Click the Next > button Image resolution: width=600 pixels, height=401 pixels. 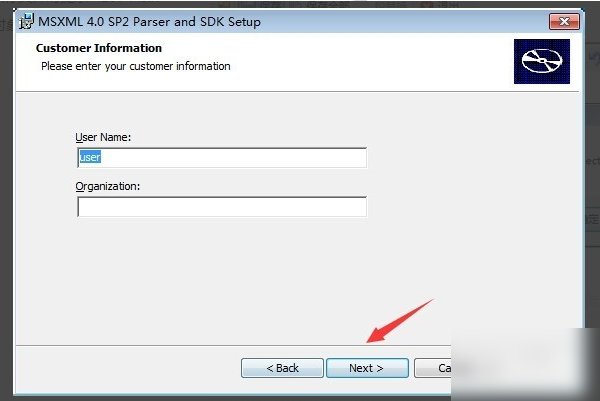[367, 368]
